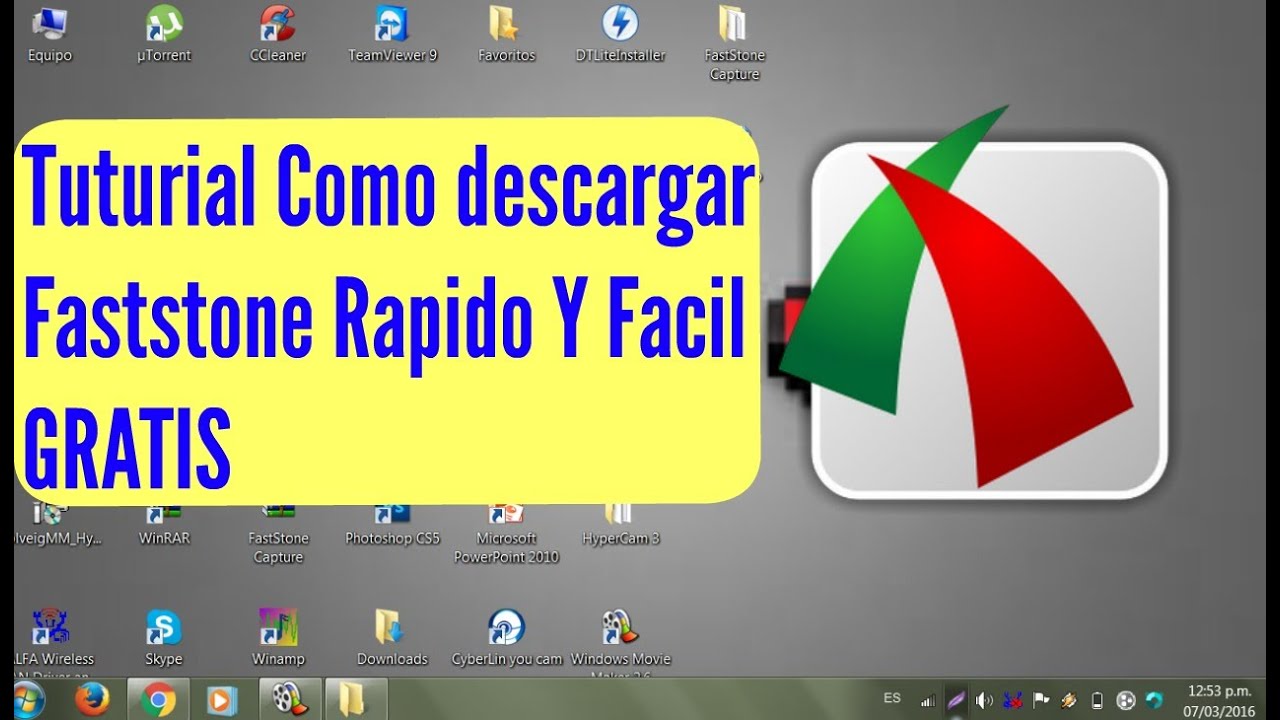Switch to Movie Maker taskbar button
The image size is (1280, 720).
coord(290,699)
